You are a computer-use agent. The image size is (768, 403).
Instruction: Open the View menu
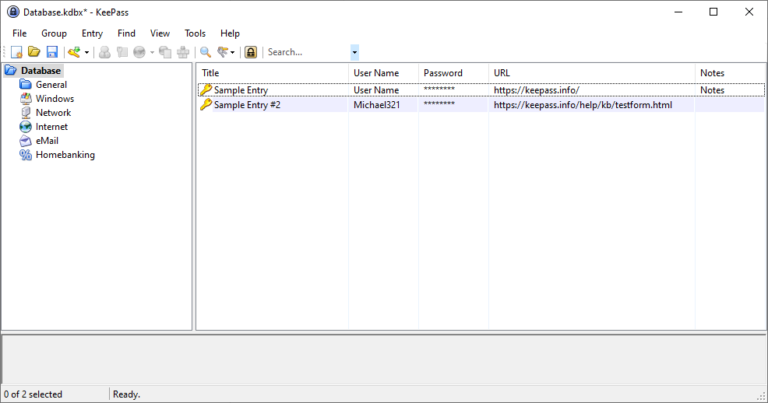(x=160, y=33)
